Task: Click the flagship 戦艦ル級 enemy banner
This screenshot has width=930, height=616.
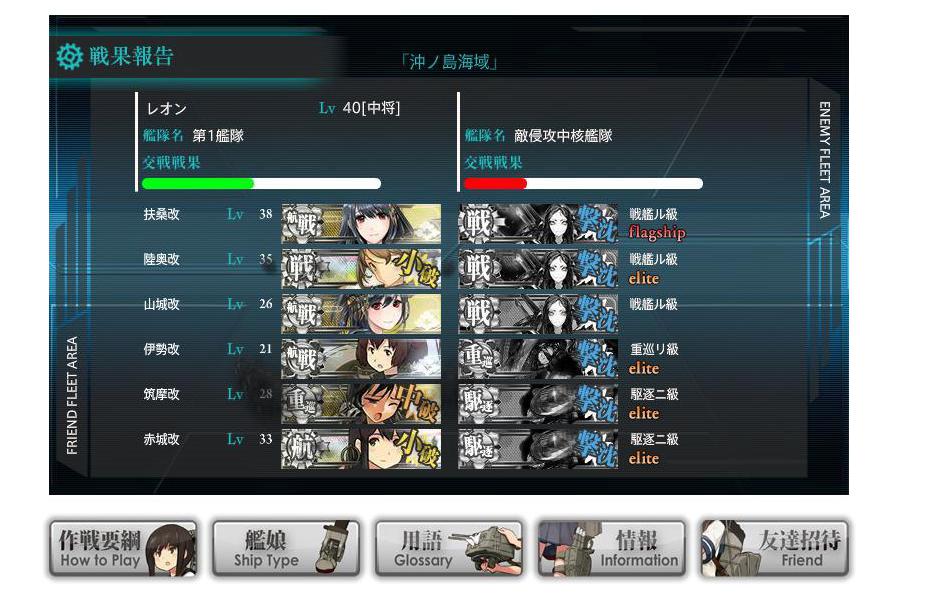Action: pos(539,224)
